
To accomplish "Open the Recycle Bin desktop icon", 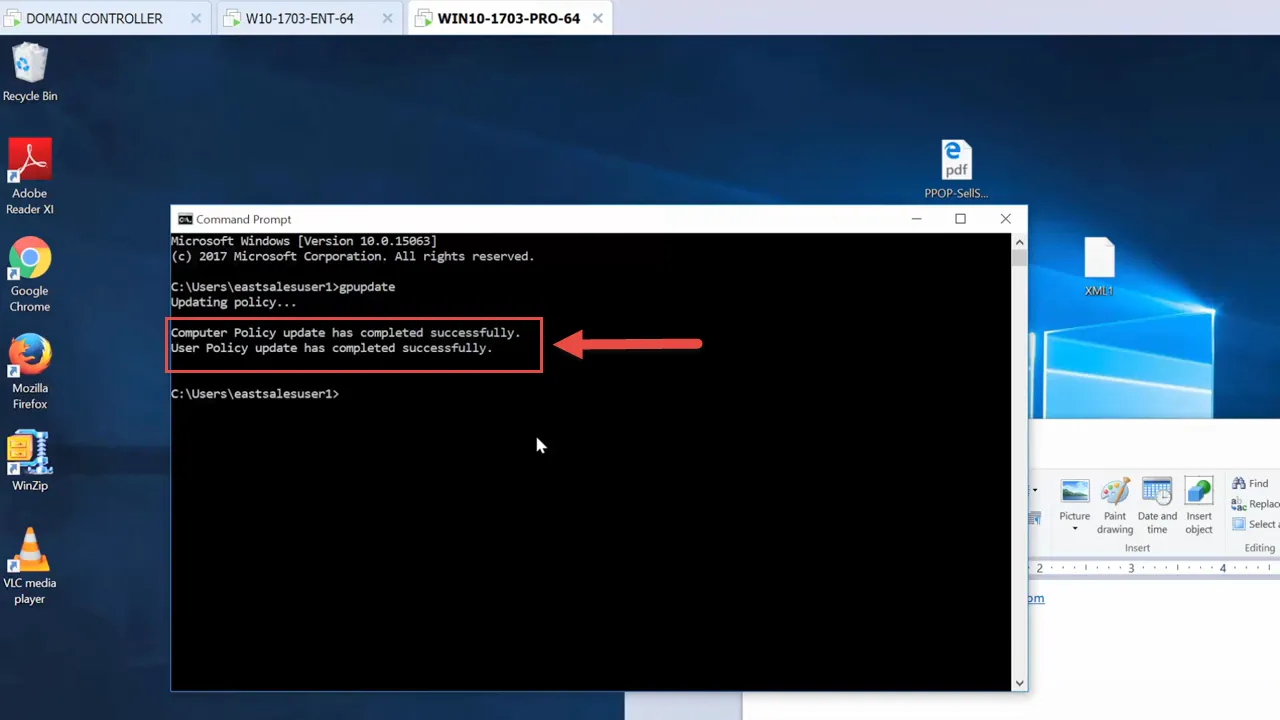I will click(x=30, y=72).
